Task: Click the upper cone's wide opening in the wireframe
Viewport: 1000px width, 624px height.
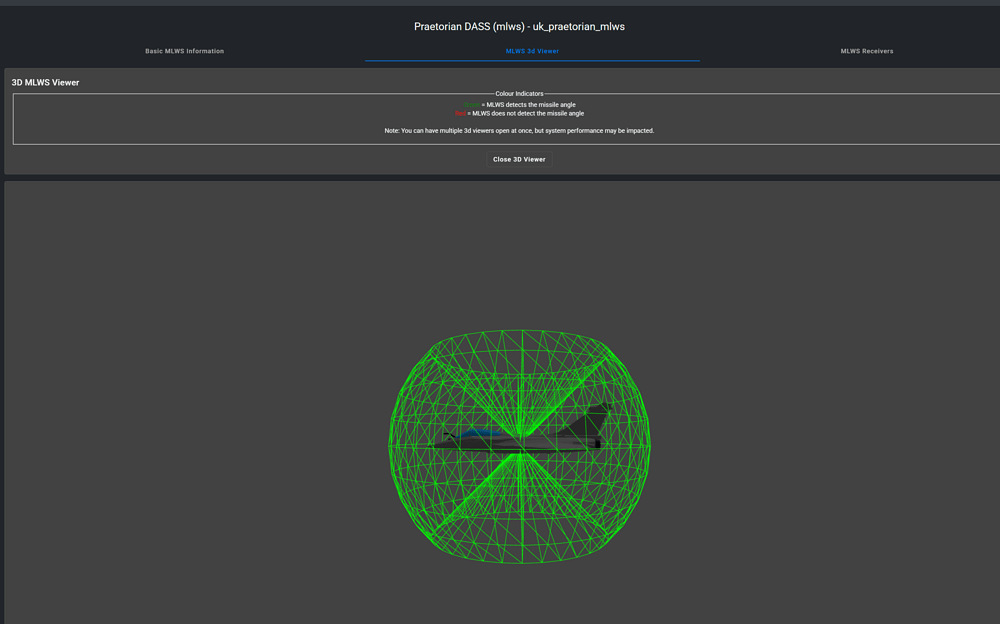Action: tap(520, 354)
